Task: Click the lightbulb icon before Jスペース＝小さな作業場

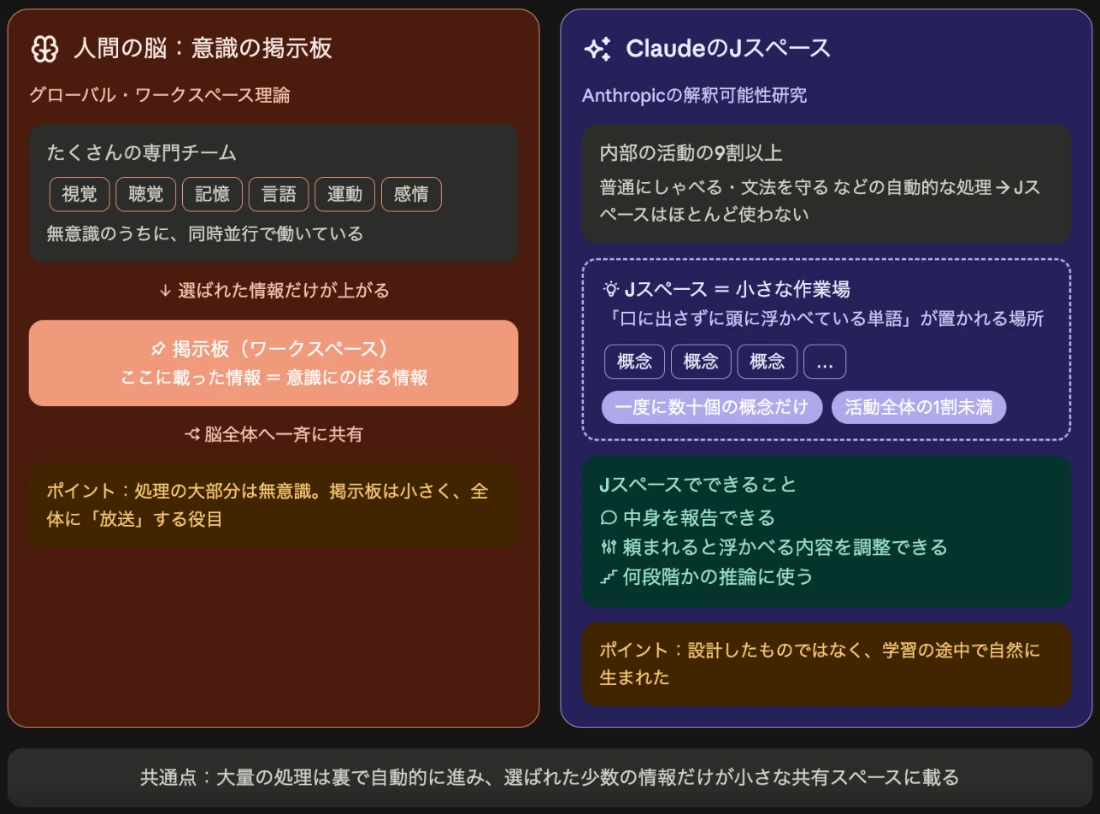Action: 611,288
